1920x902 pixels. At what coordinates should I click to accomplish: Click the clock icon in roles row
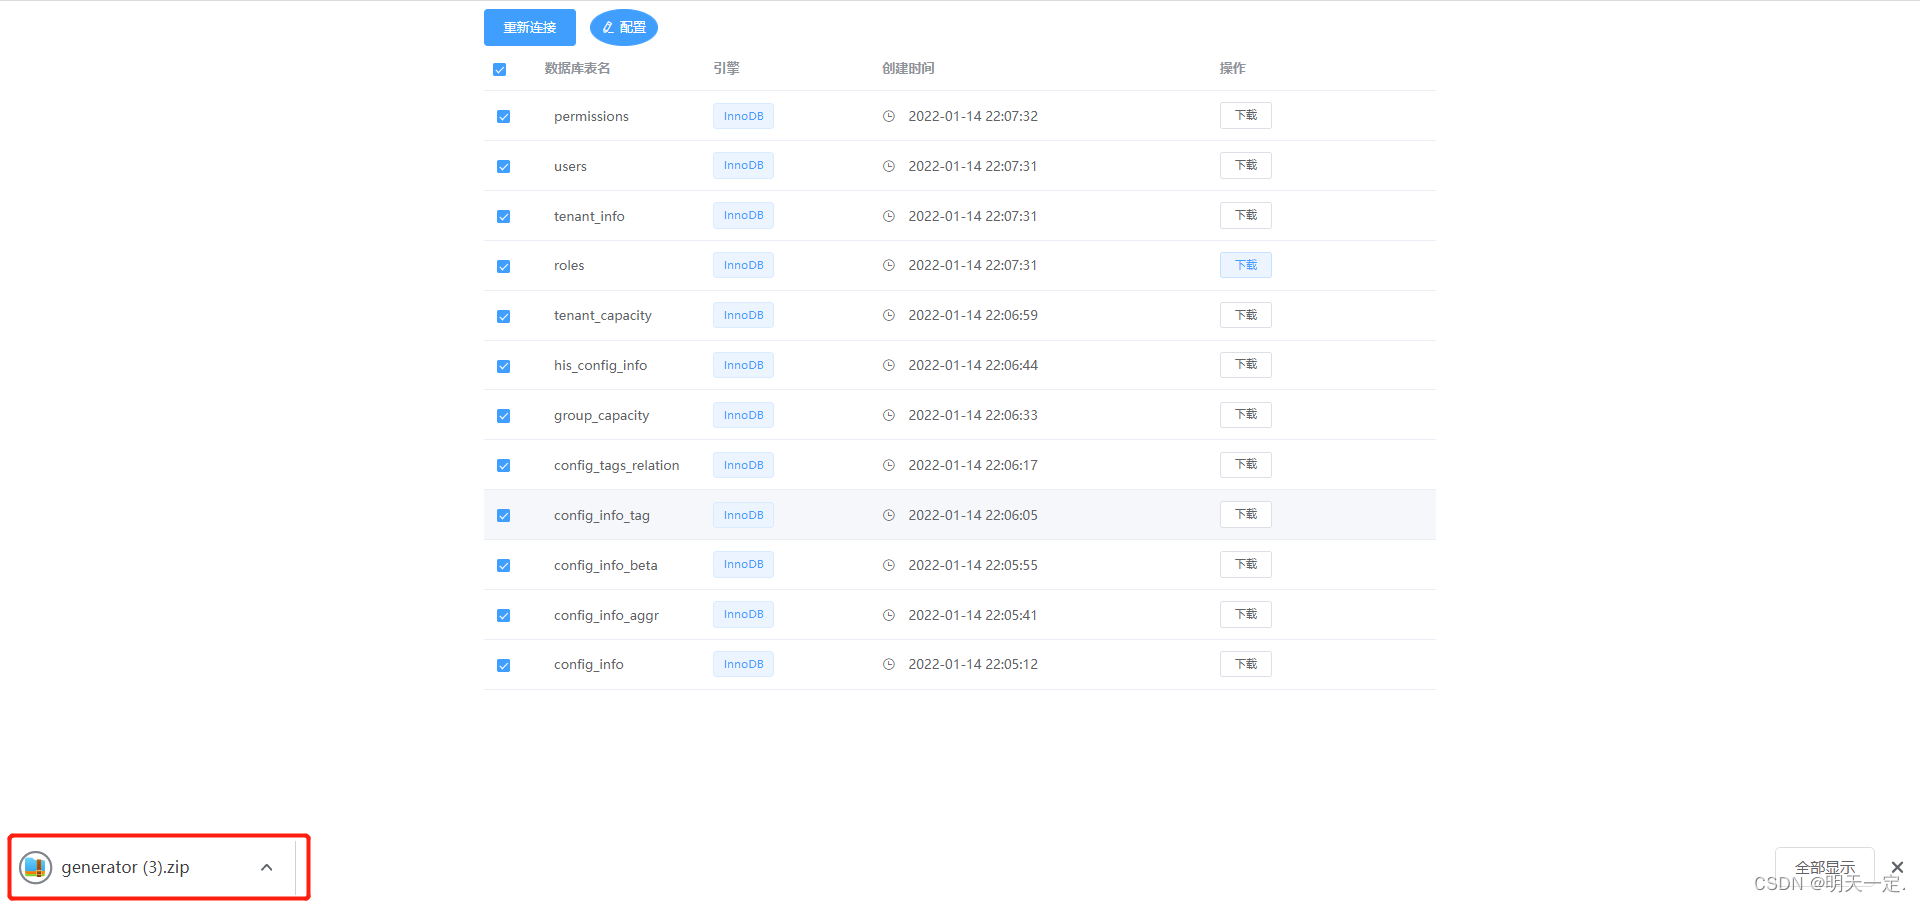[888, 265]
